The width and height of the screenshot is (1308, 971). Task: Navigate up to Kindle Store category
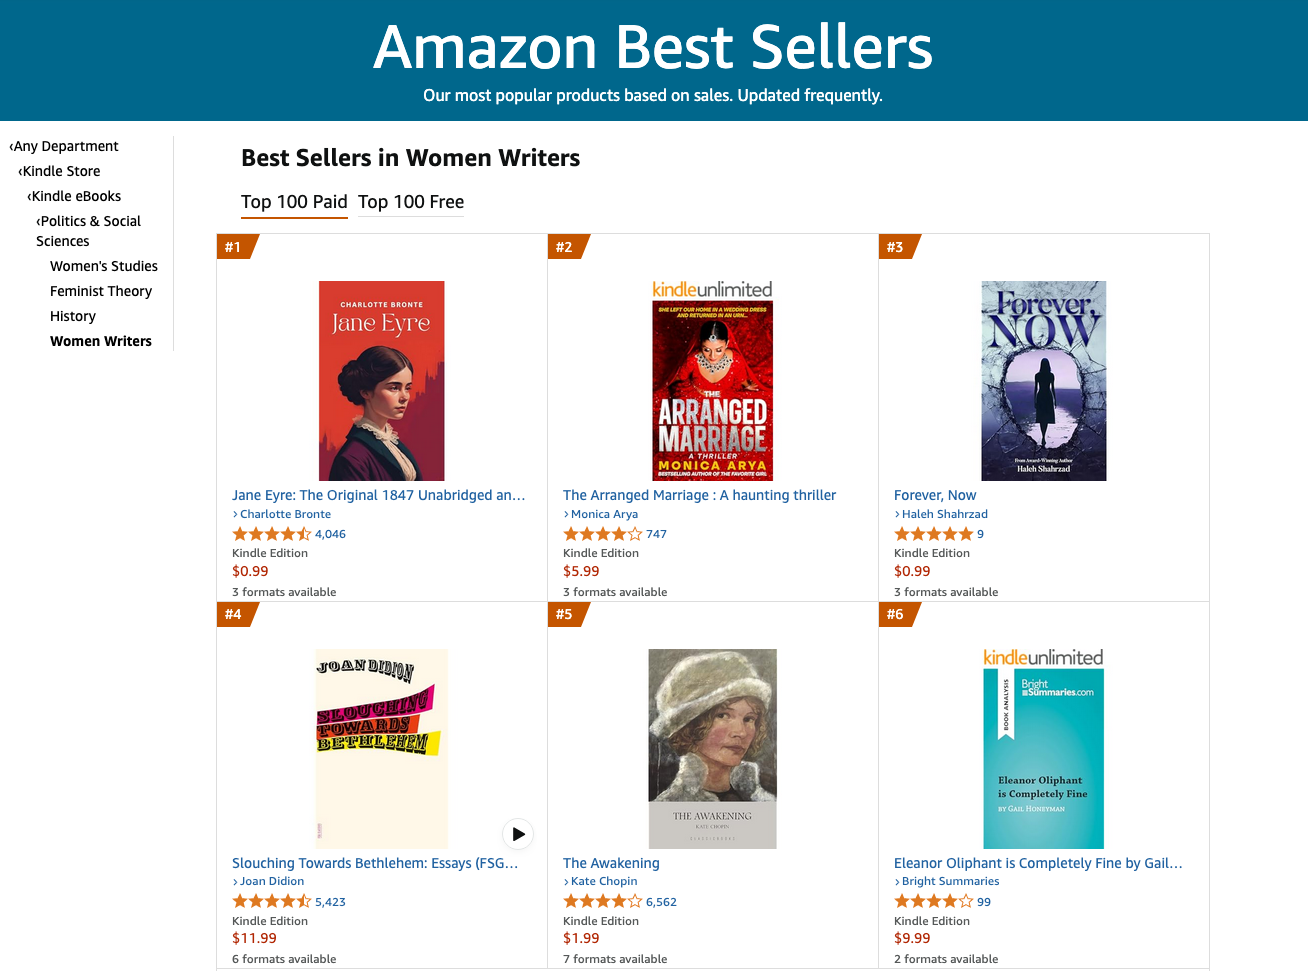click(x=61, y=171)
